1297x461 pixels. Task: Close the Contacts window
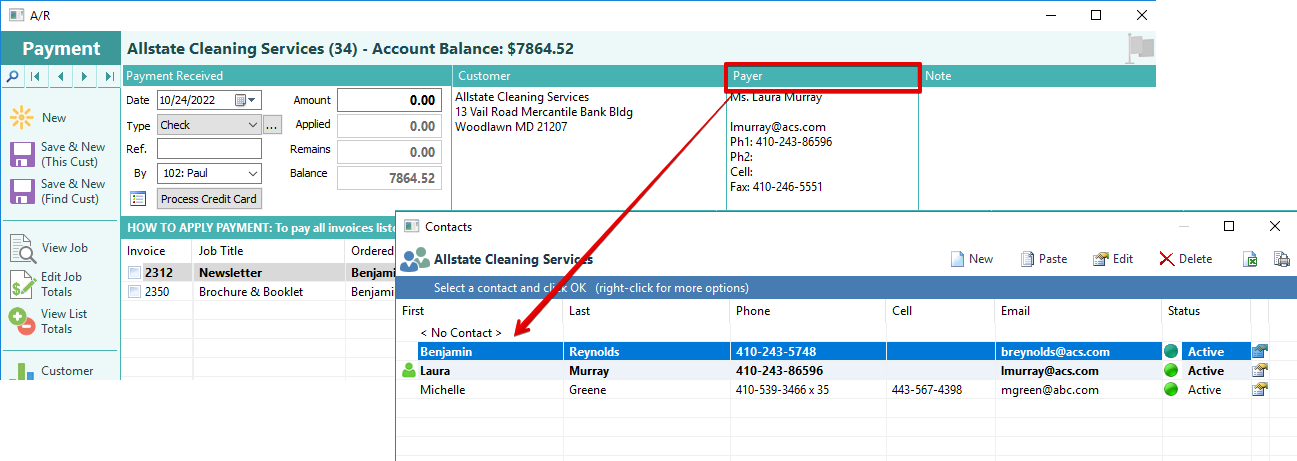1275,226
